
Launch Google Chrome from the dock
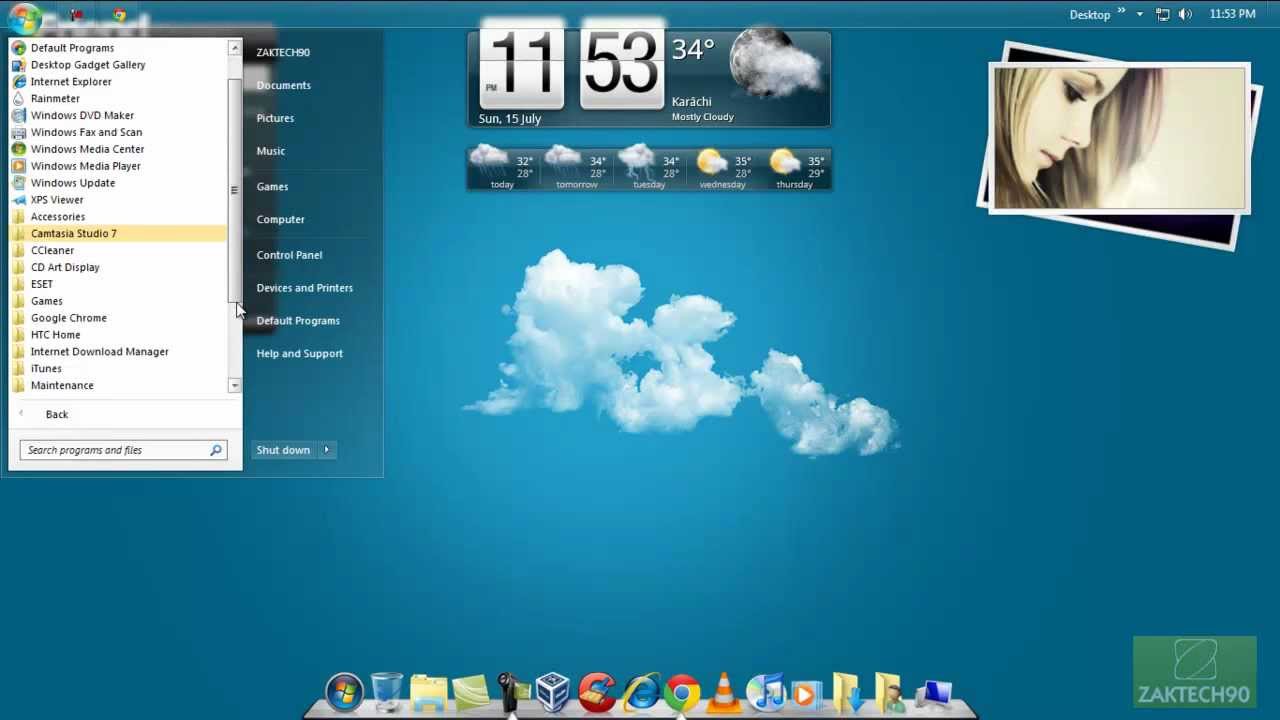point(681,690)
